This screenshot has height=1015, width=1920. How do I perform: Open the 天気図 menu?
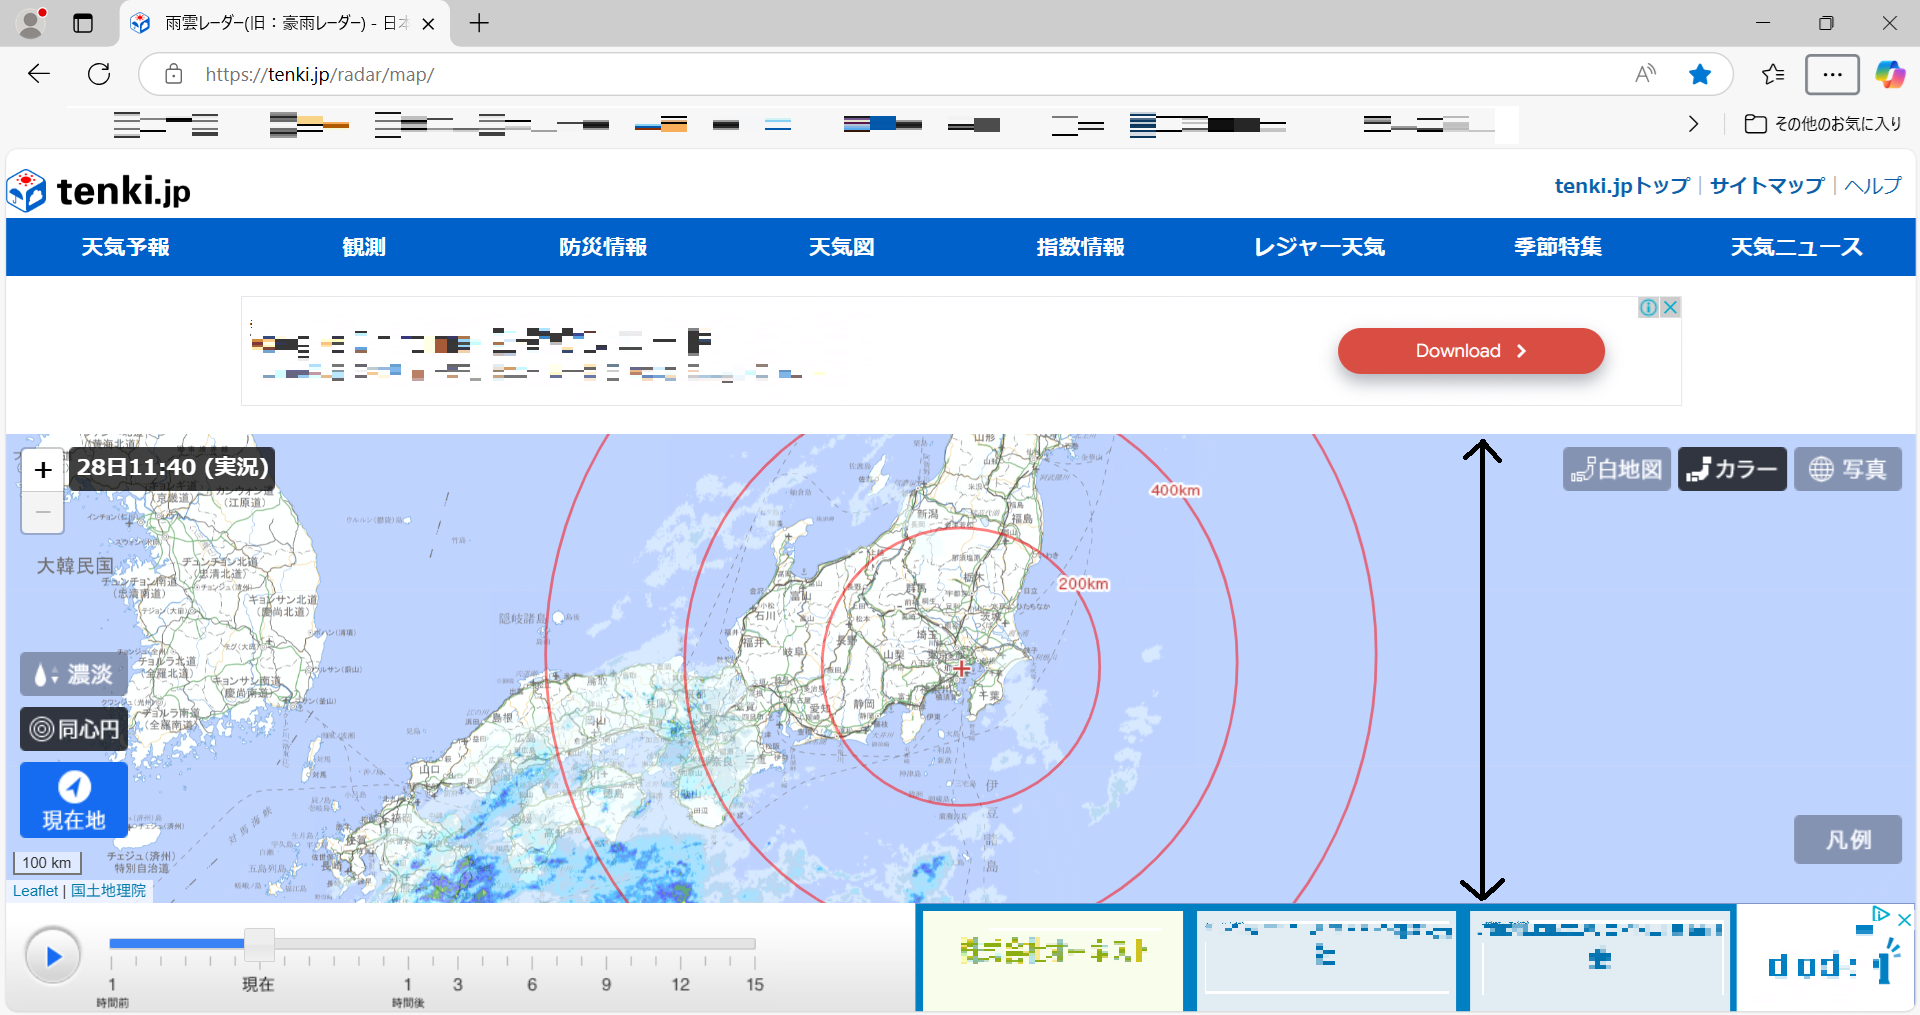coord(842,247)
